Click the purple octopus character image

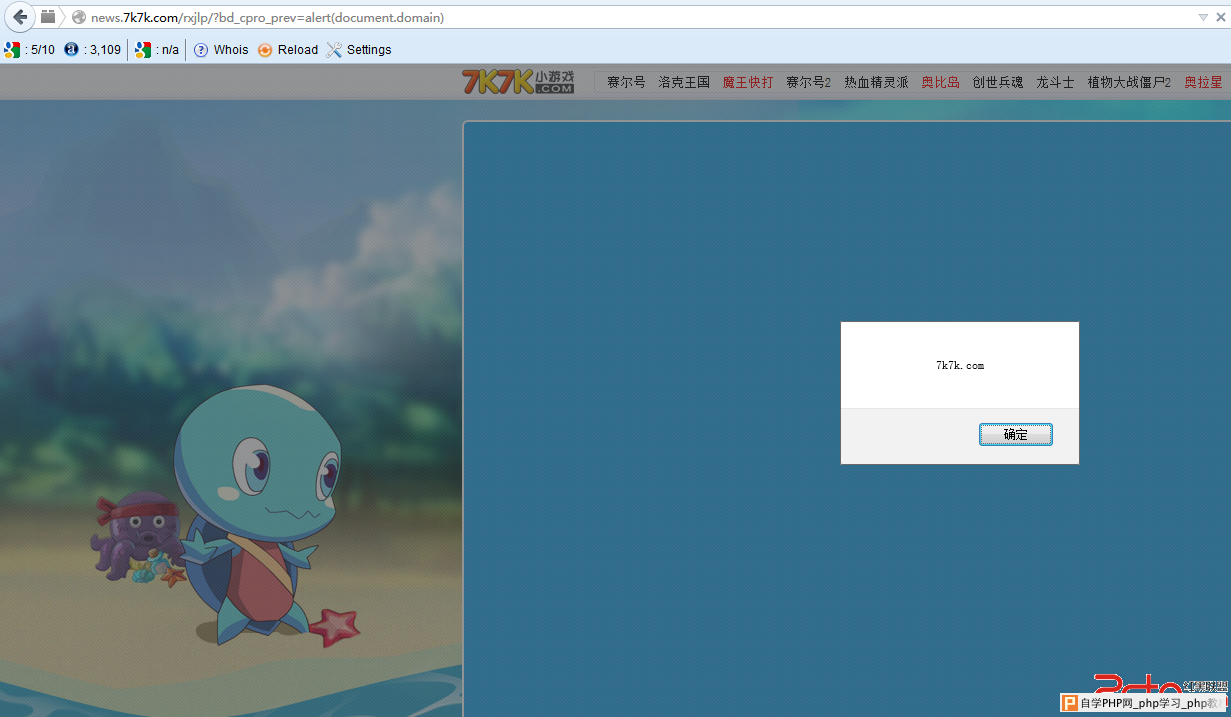tap(137, 536)
